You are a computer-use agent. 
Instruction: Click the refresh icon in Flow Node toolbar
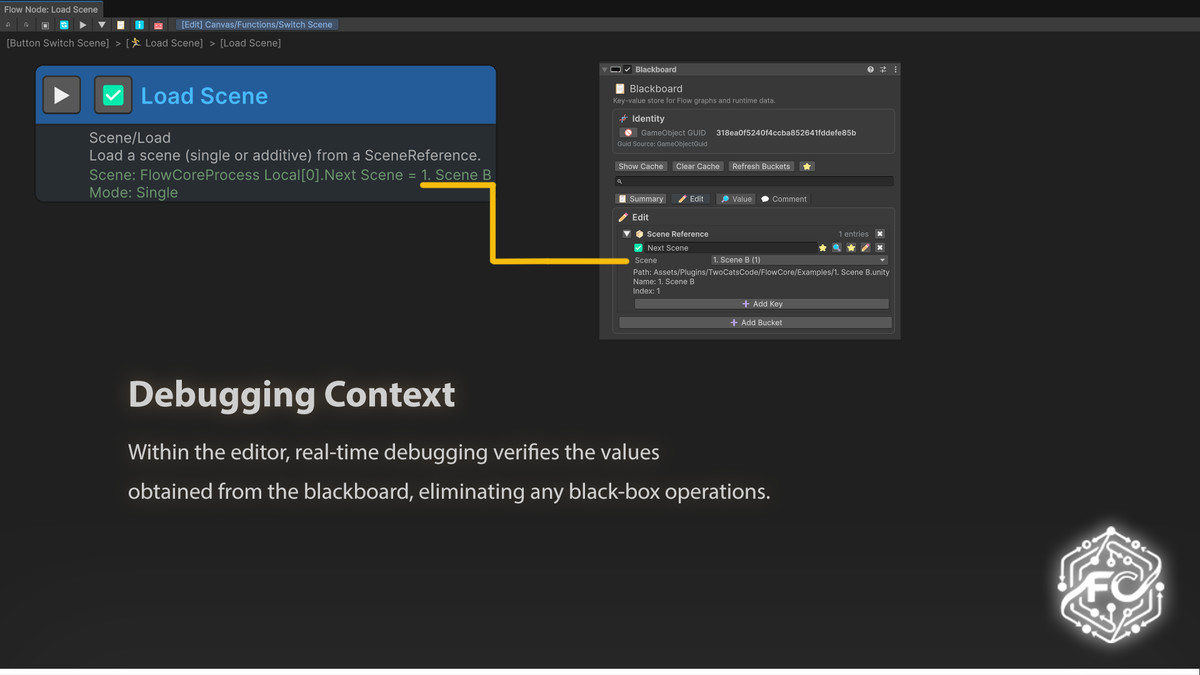64,25
